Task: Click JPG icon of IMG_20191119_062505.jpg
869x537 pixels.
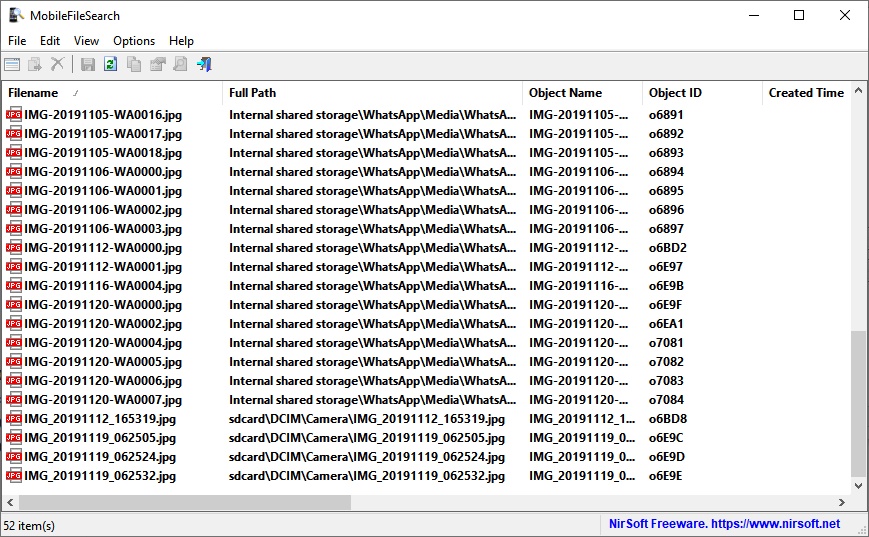Action: 14,438
